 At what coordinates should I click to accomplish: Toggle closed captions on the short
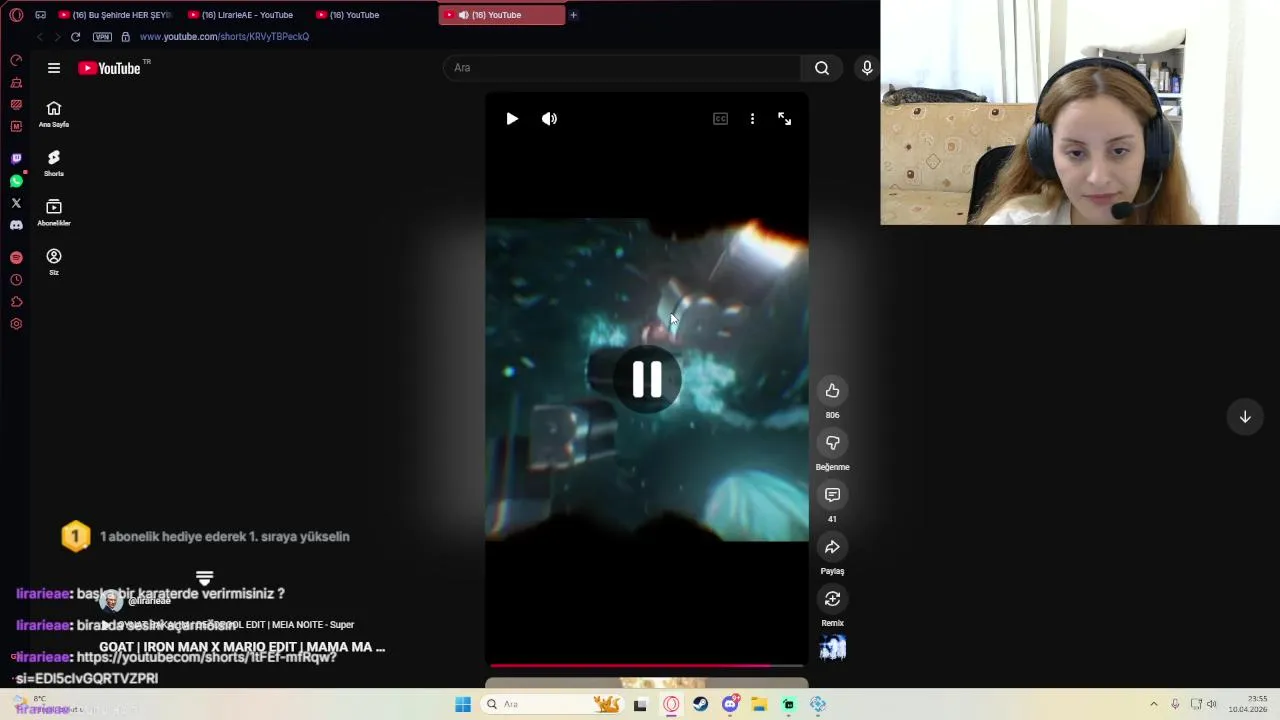[x=720, y=119]
